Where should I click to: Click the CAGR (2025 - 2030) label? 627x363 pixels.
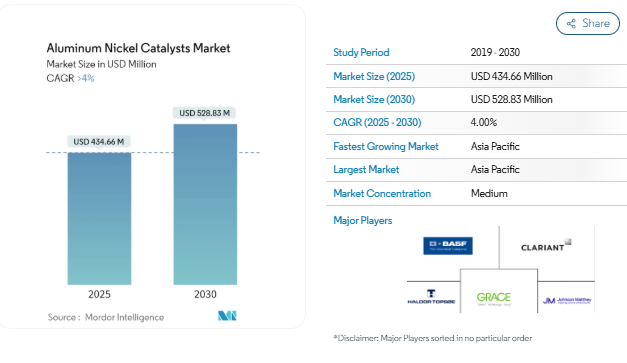377,122
